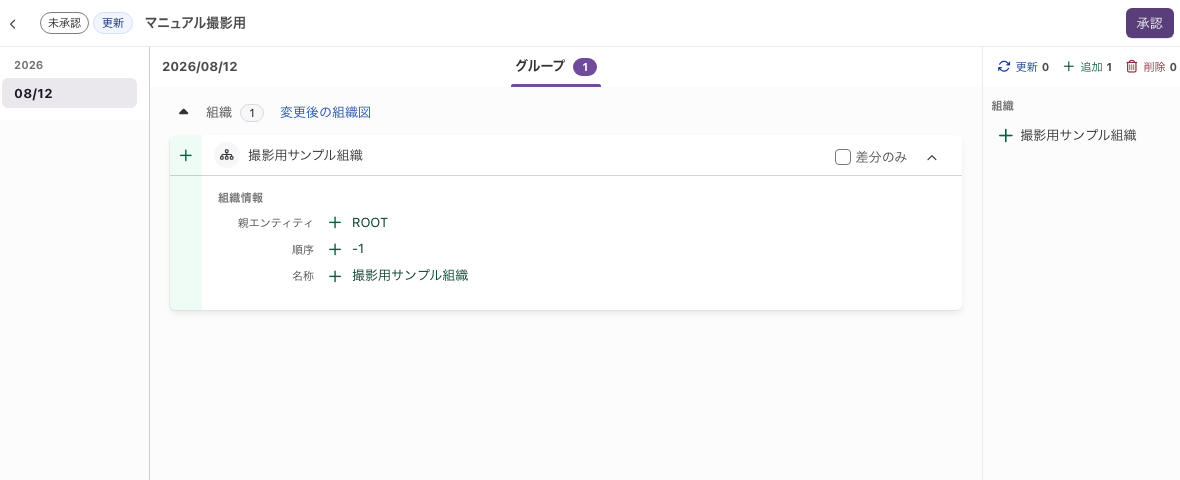Click the plus icon beside 名称 value
The image size is (1180, 480).
[335, 276]
